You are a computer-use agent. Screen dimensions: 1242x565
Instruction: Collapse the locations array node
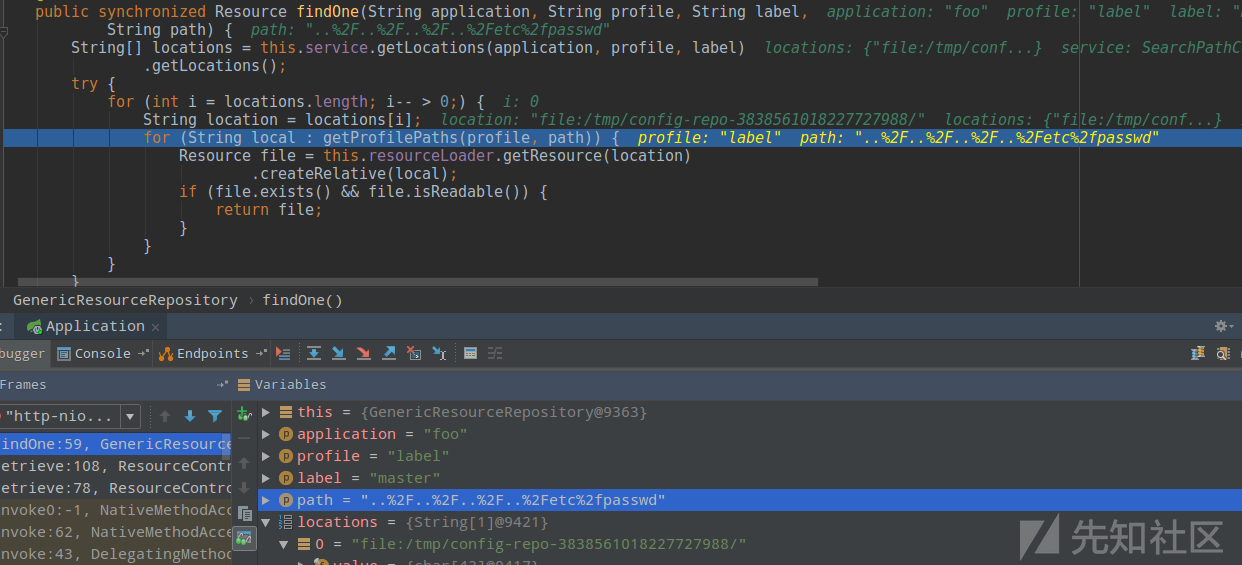266,522
